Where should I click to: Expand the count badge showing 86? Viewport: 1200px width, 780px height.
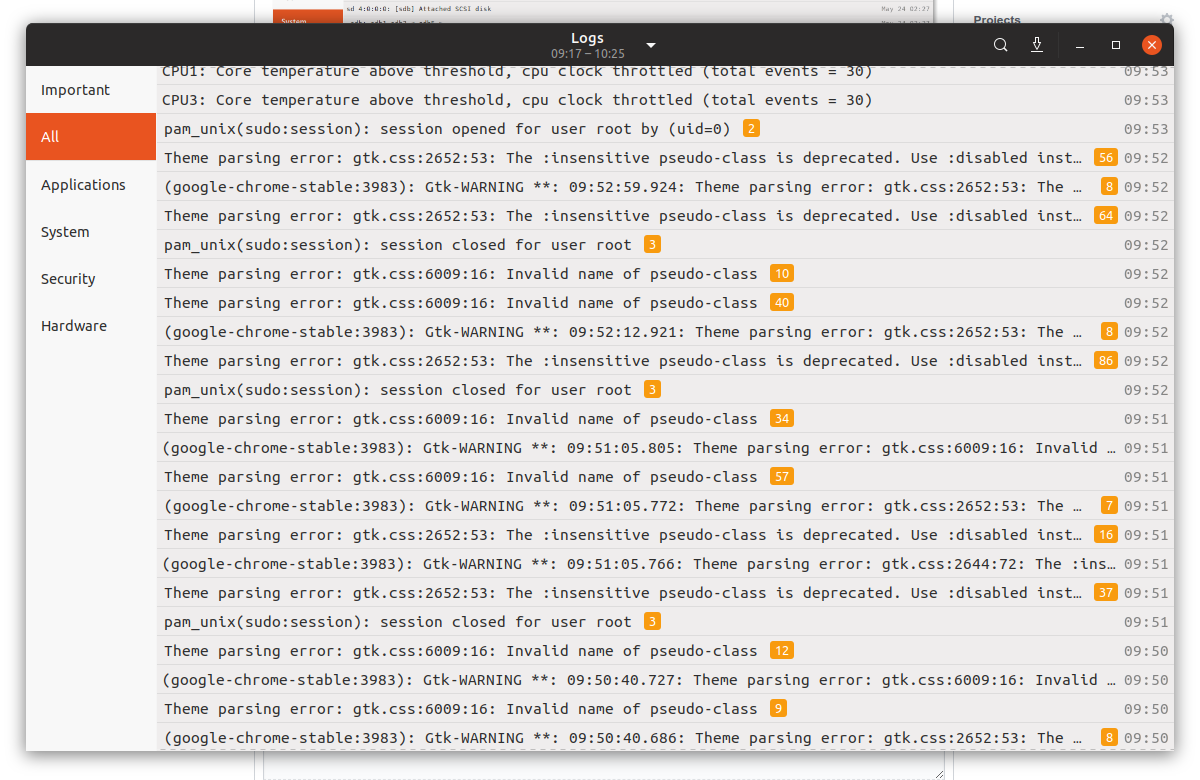(1105, 361)
